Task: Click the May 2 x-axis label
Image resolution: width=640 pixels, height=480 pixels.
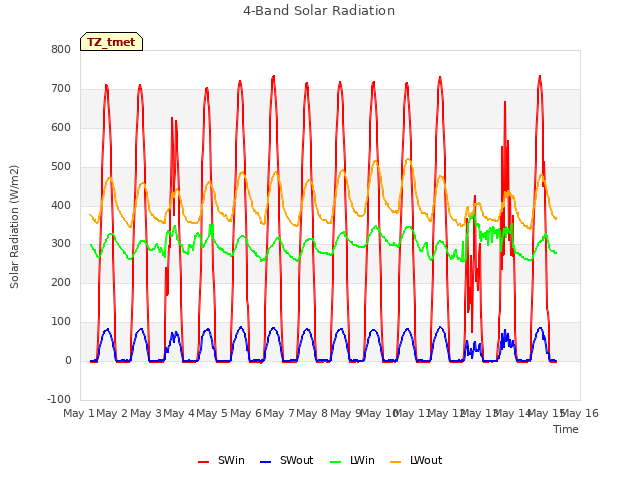Action: tap(112, 413)
